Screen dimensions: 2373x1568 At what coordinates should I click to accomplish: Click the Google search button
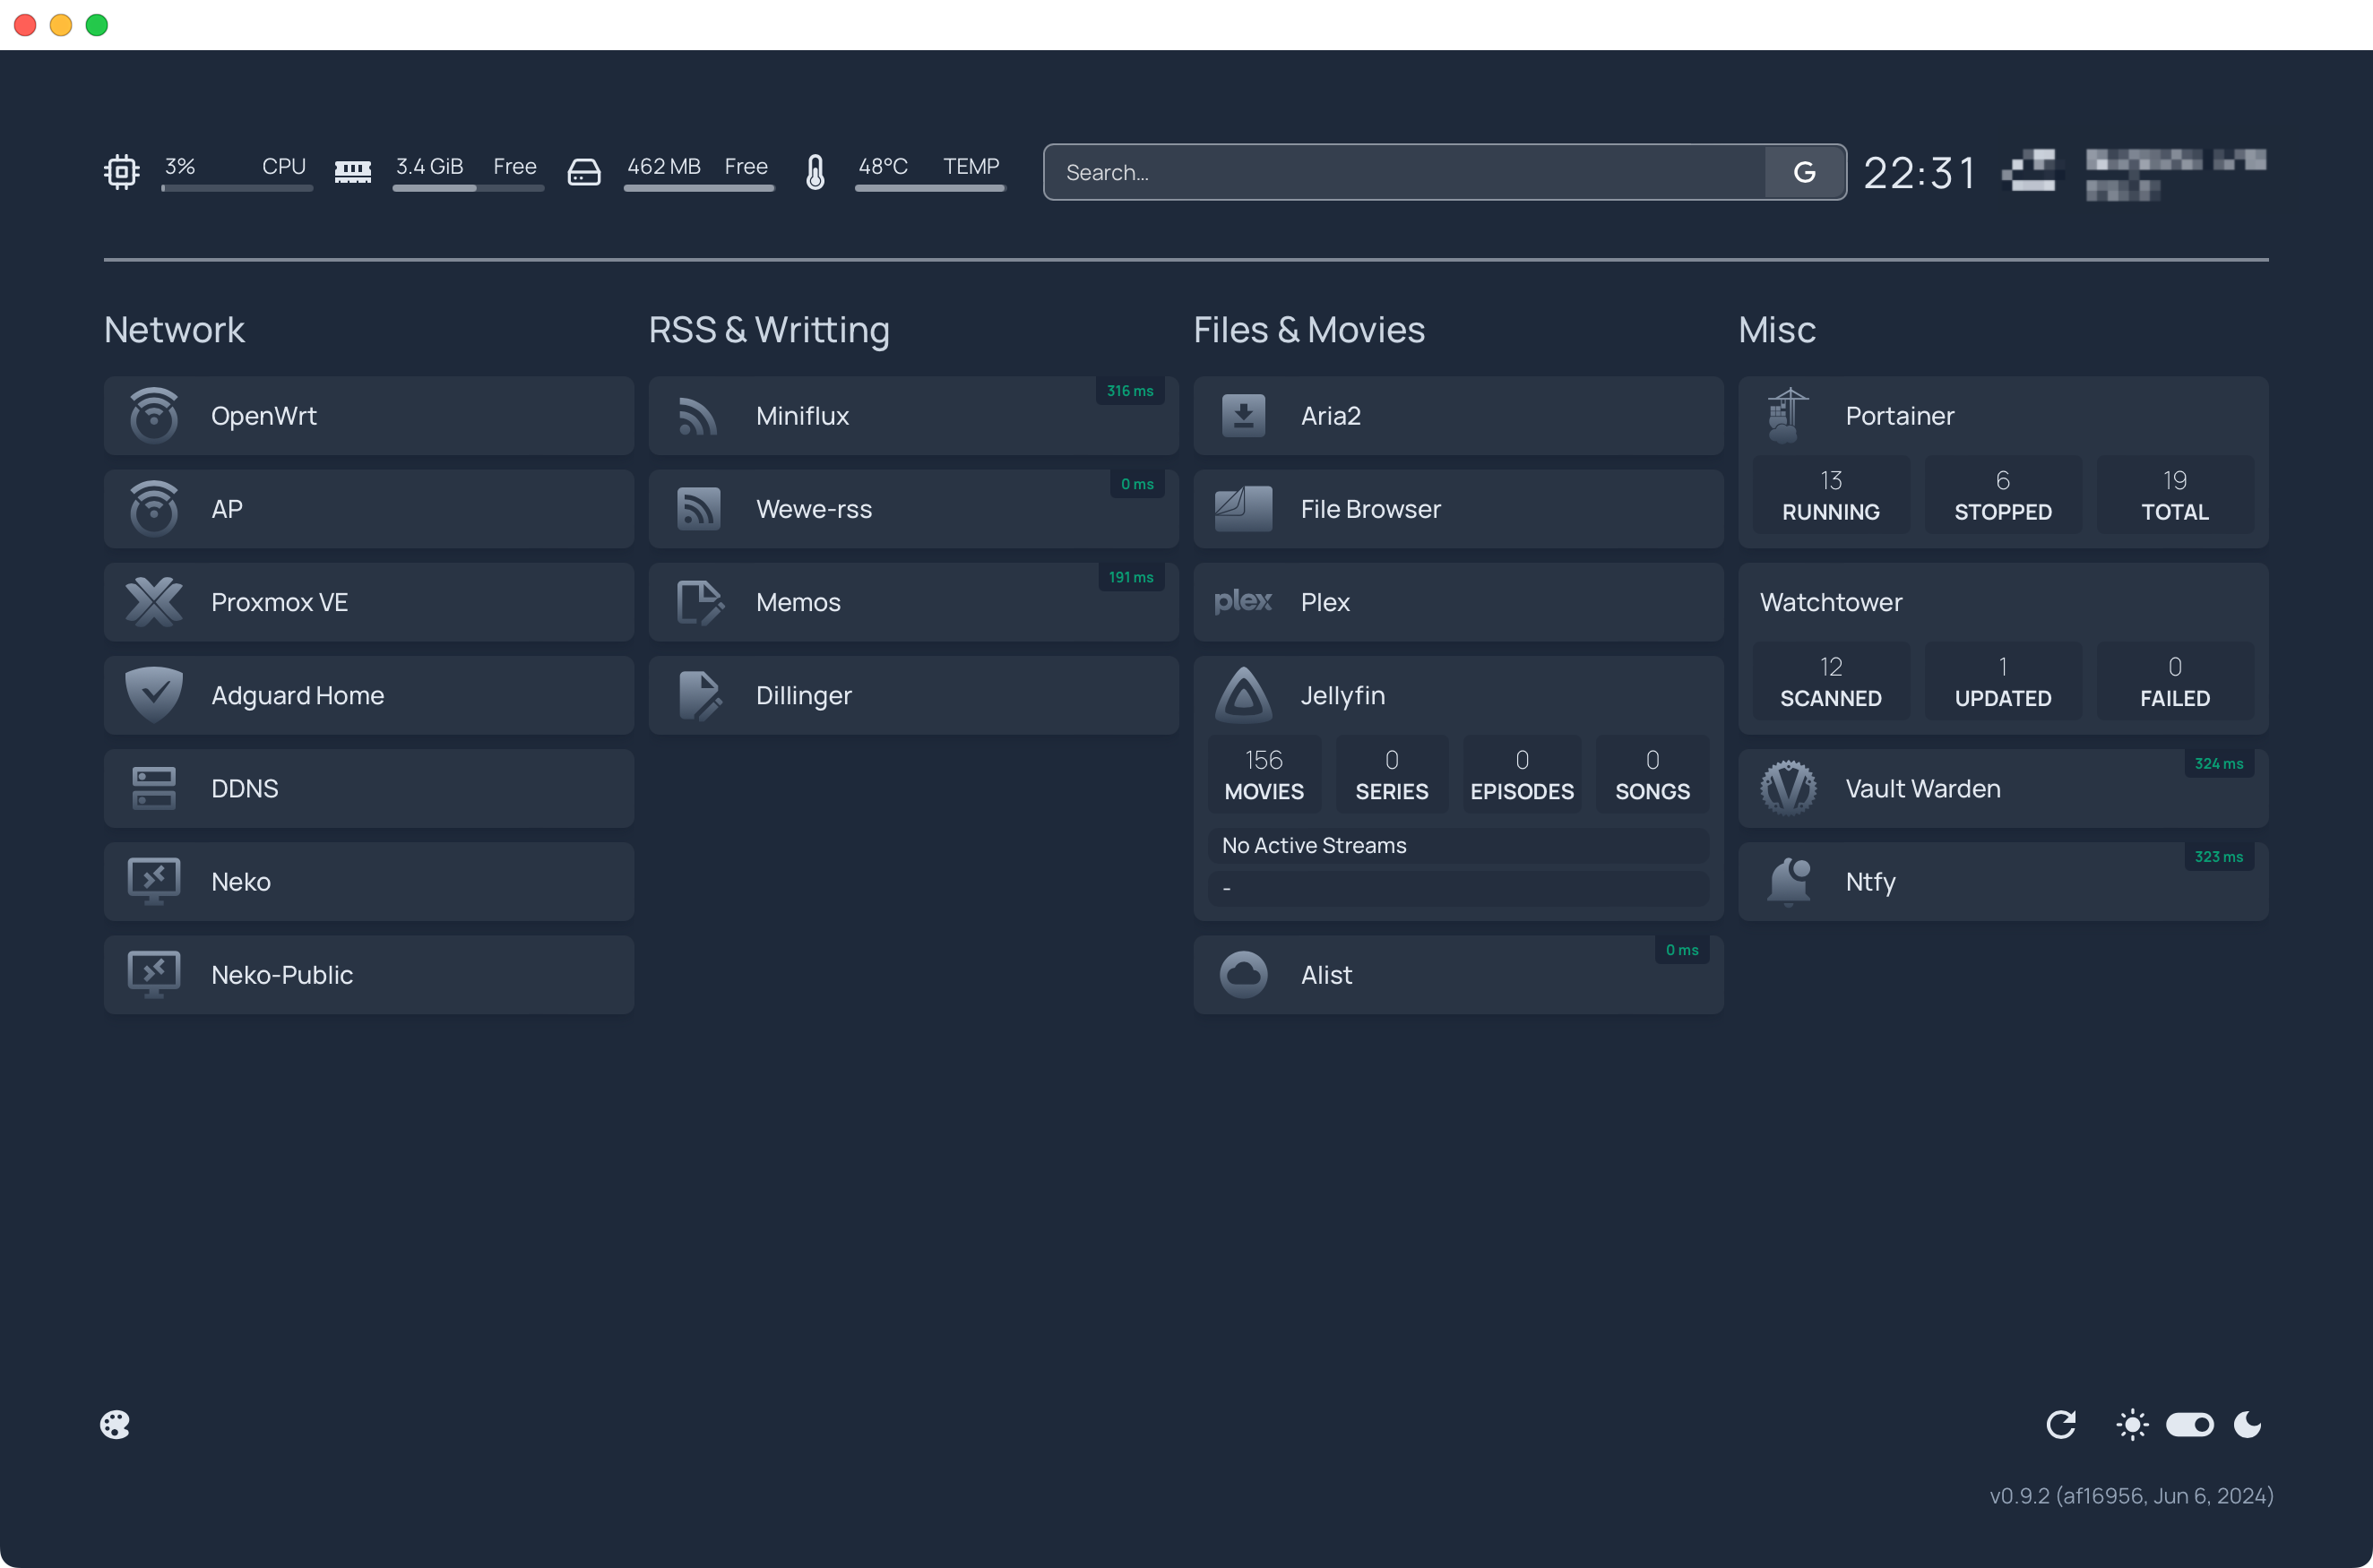pyautogui.click(x=1804, y=171)
